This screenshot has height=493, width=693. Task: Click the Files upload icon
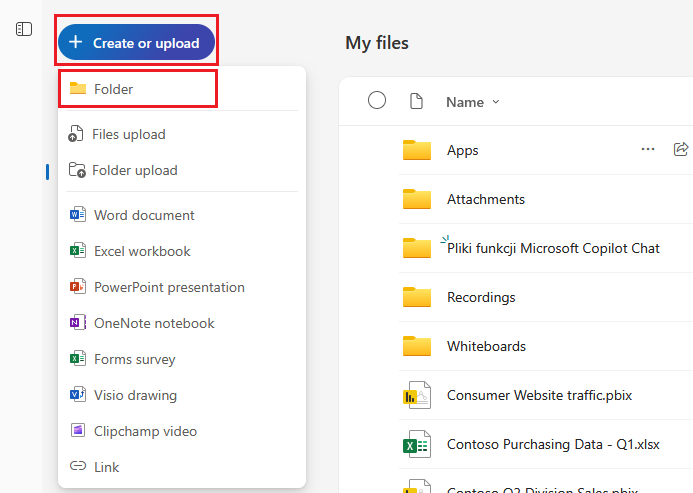coord(76,134)
